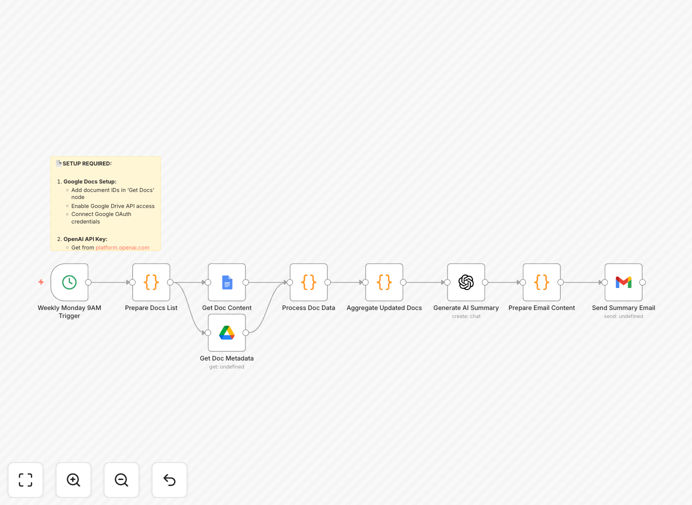
Task: Open the Get Doc Metadata Google Drive node
Action: [x=227, y=333]
